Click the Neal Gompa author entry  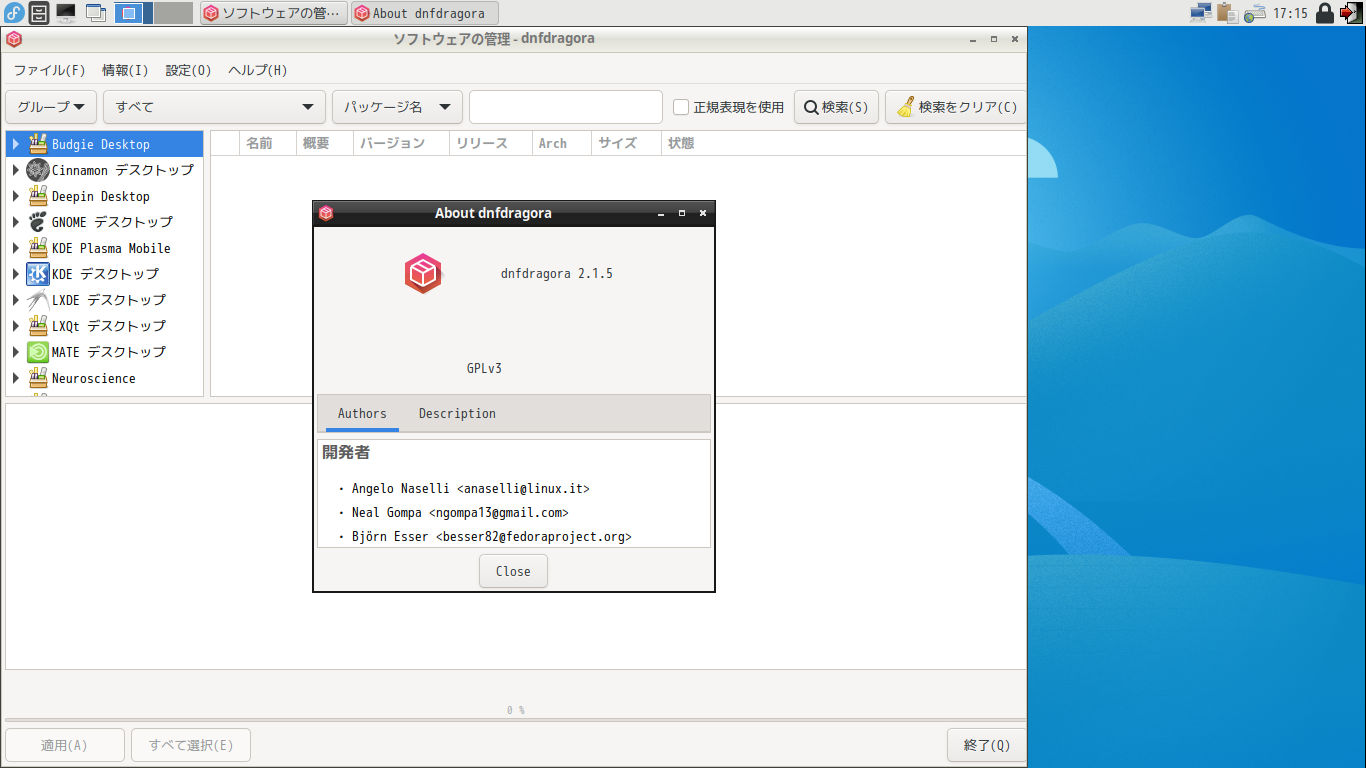[460, 513]
